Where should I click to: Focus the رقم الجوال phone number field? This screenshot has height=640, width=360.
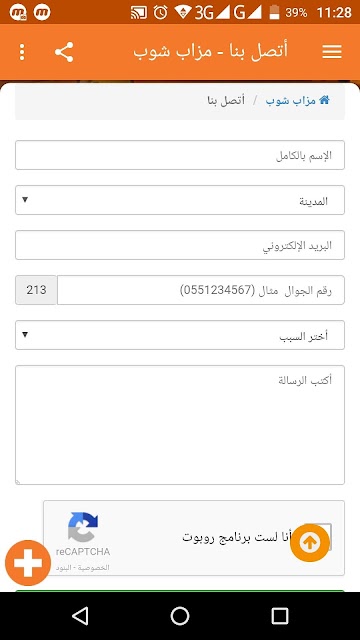(x=201, y=290)
